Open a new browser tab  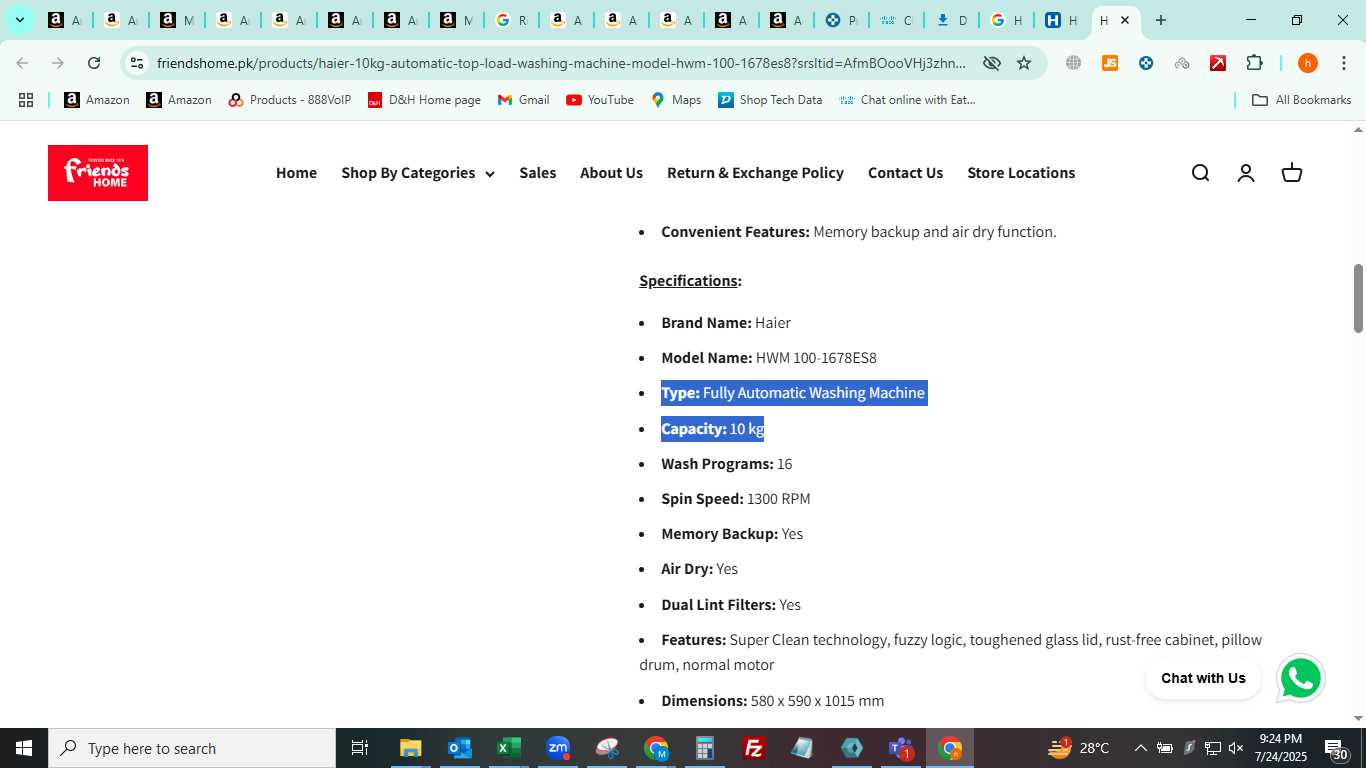coord(1160,20)
